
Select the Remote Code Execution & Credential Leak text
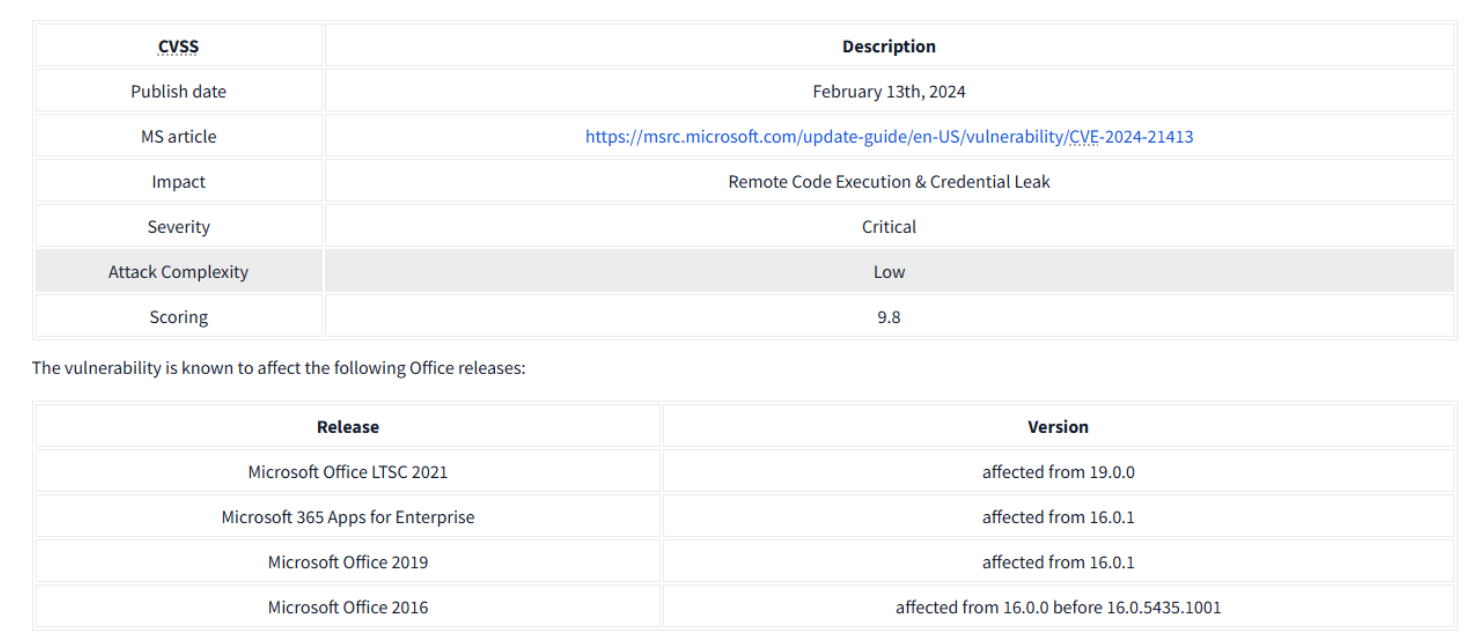click(888, 182)
